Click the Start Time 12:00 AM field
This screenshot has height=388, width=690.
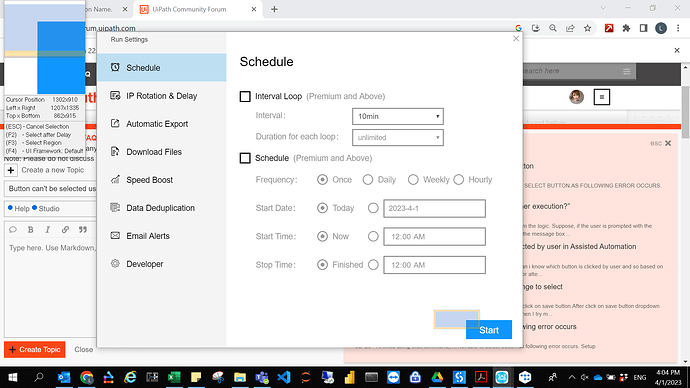434,237
